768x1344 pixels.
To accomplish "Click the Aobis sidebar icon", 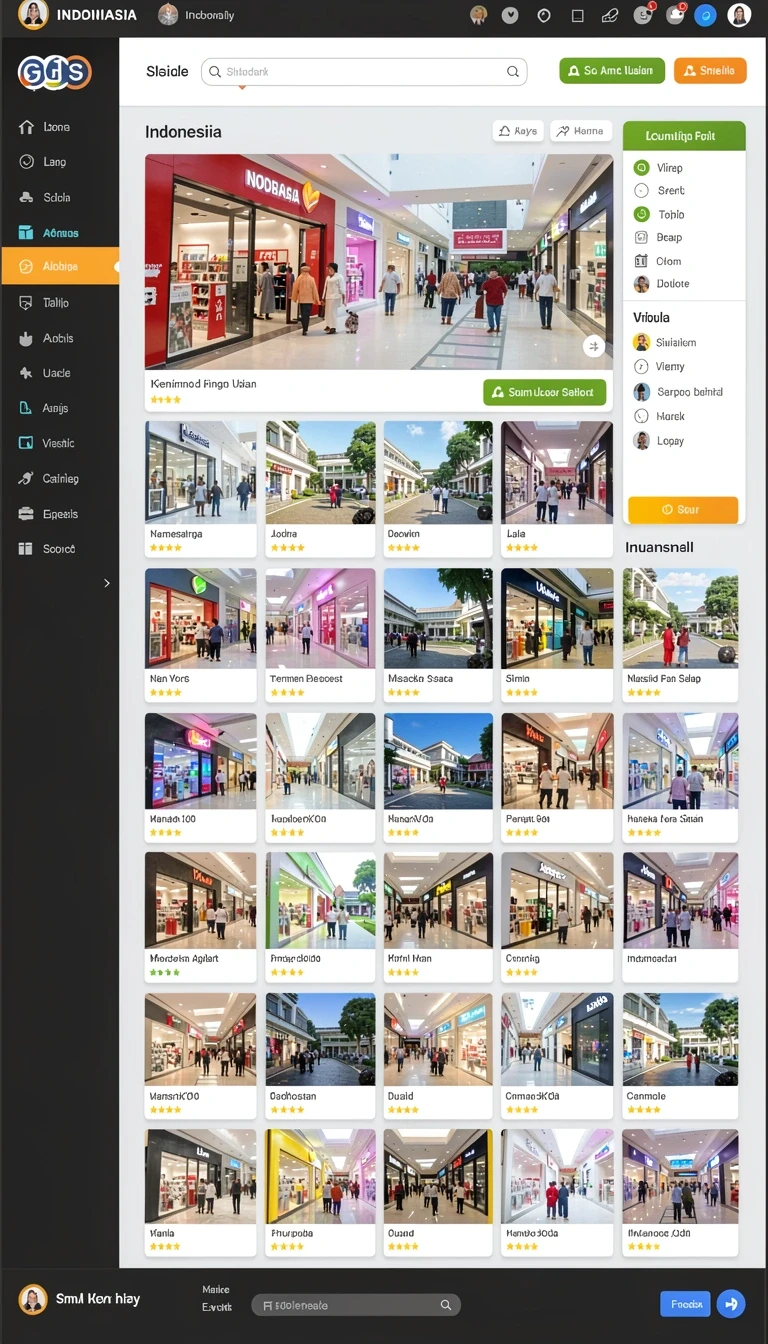I will [26, 339].
